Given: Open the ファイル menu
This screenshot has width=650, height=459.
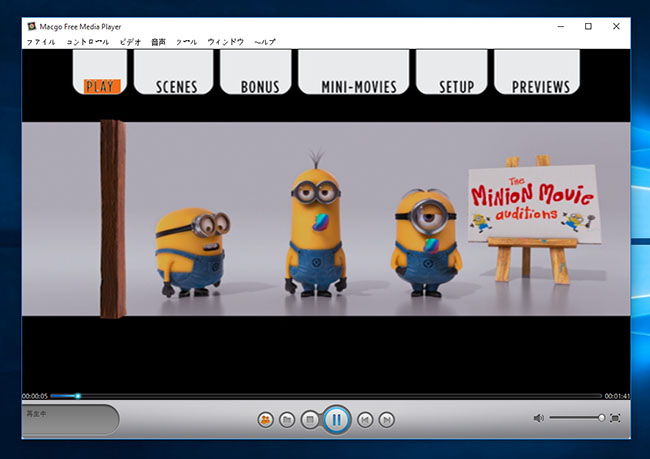Looking at the screenshot, I should (x=41, y=42).
